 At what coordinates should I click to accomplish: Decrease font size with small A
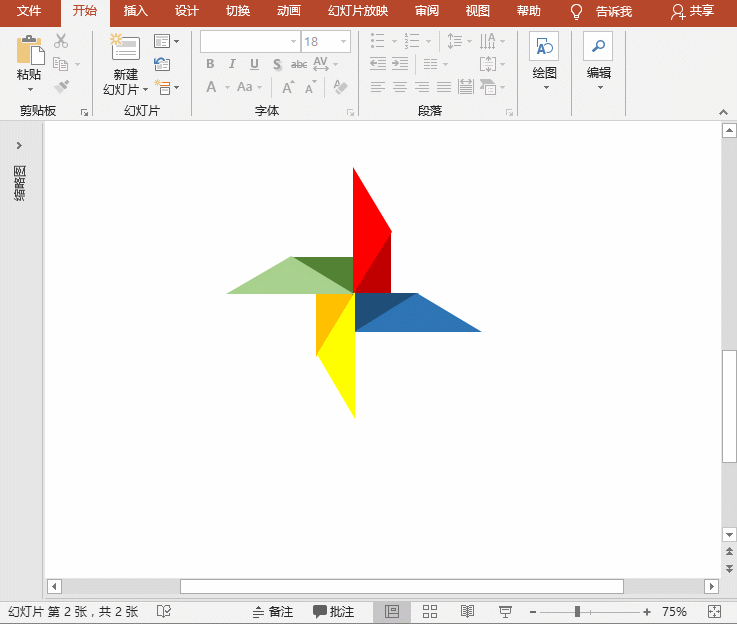pyautogui.click(x=310, y=87)
